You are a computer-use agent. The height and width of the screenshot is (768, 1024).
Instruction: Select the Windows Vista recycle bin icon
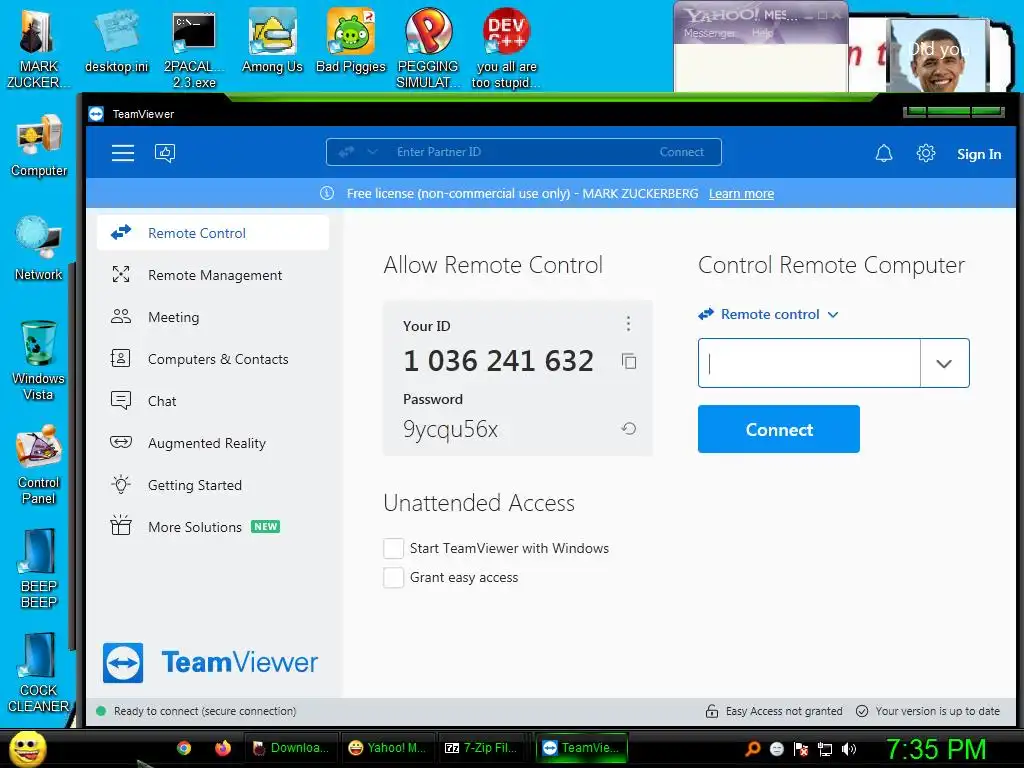pyautogui.click(x=39, y=361)
